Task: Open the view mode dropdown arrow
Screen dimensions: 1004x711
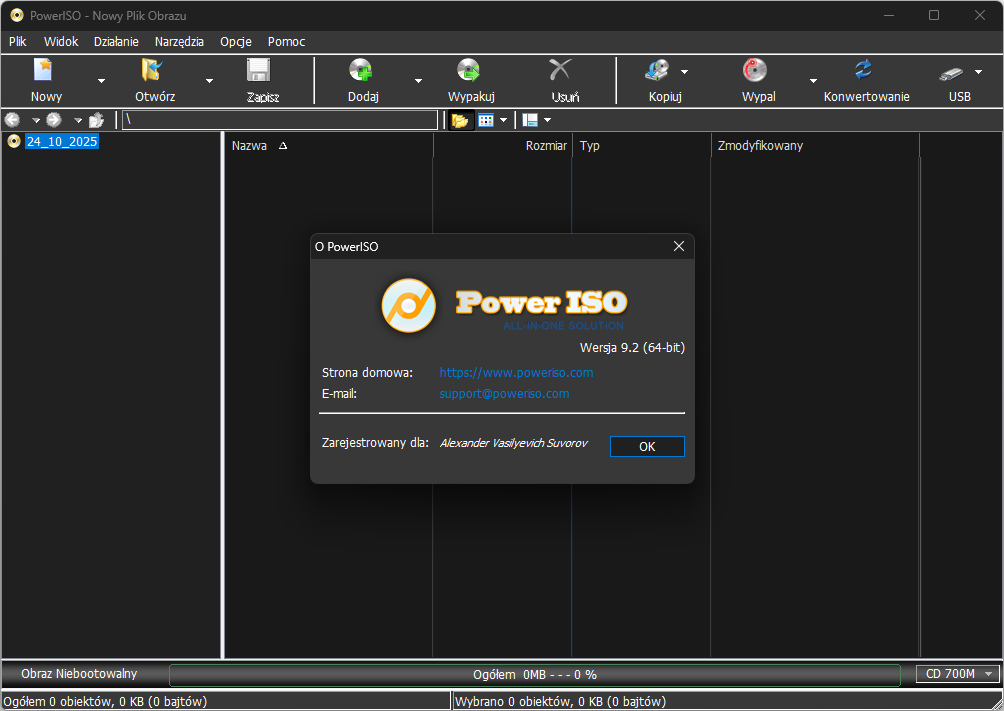Action: [x=503, y=120]
